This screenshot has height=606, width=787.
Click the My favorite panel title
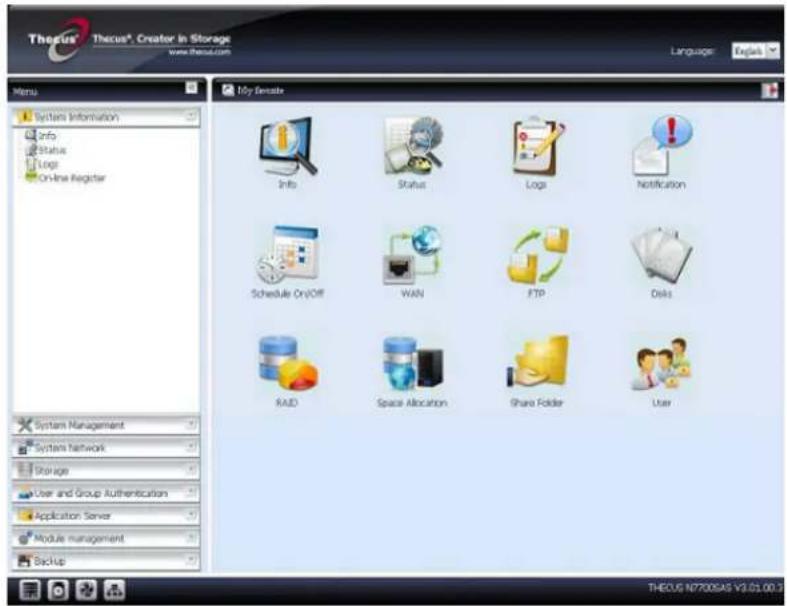click(x=260, y=91)
